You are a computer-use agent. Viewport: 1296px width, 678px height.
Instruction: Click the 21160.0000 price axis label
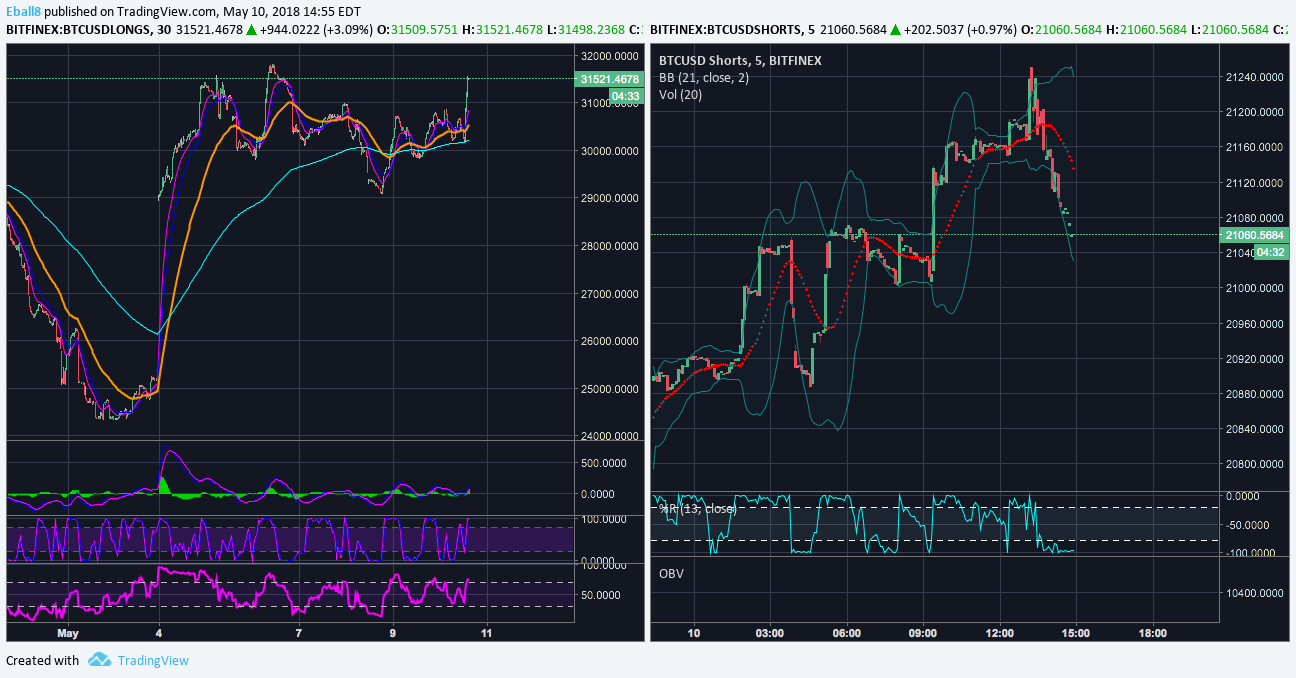[1256, 147]
